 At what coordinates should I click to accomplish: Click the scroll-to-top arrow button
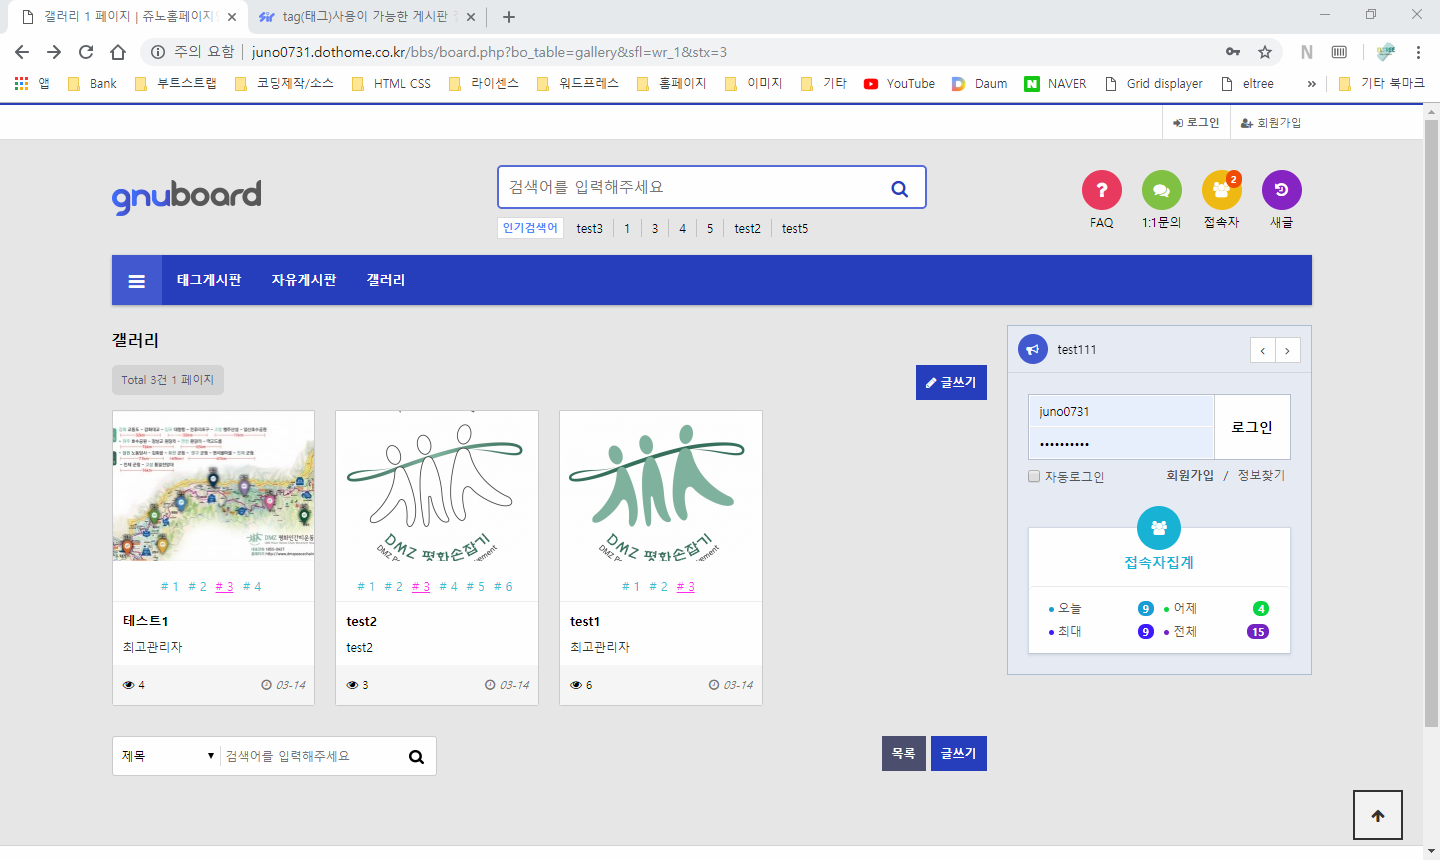pos(1377,815)
